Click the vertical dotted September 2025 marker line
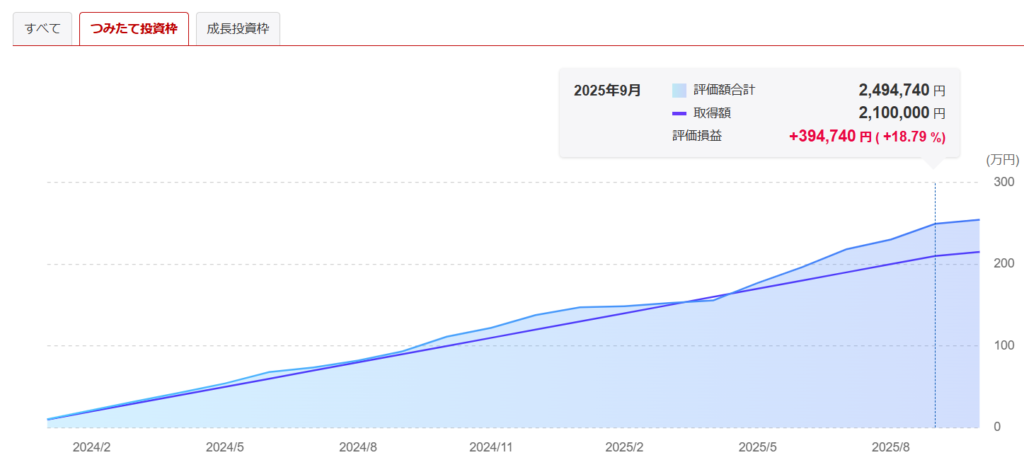This screenshot has width=1024, height=472. point(935,320)
